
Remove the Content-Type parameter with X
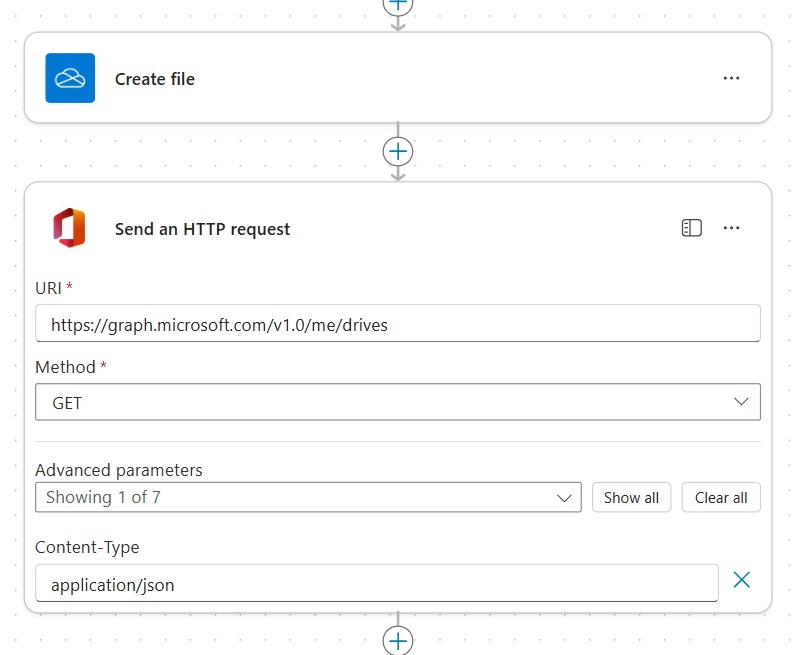point(741,580)
